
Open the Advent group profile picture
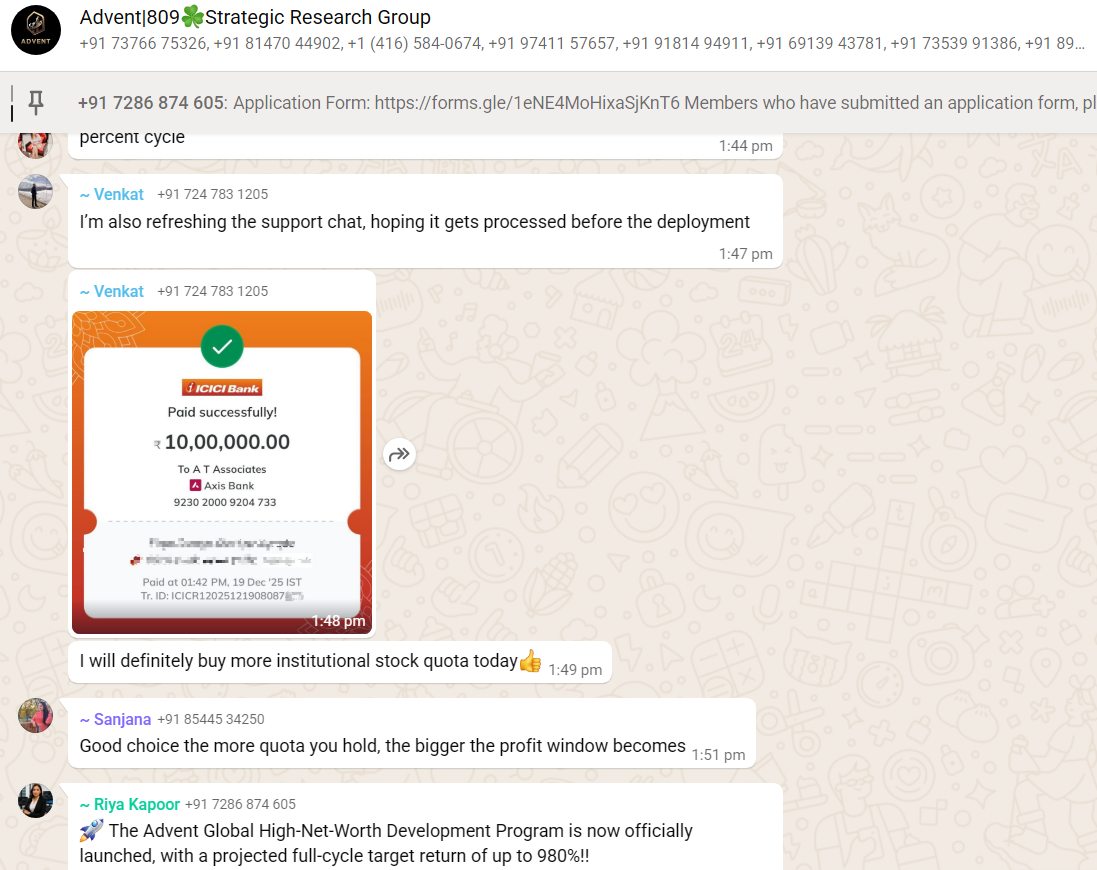click(36, 30)
